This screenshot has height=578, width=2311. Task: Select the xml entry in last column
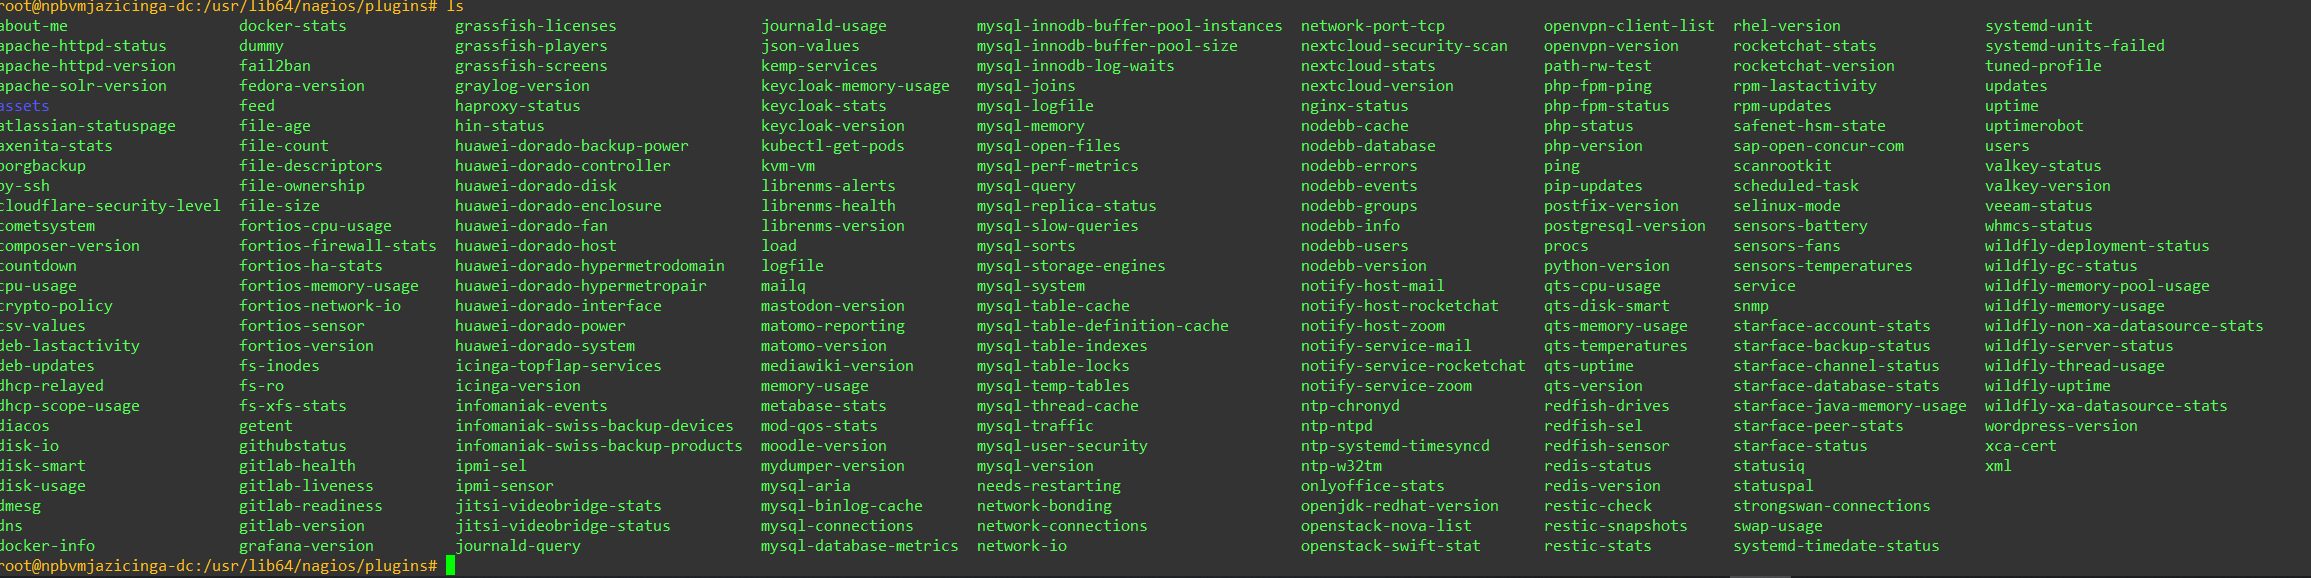1998,466
